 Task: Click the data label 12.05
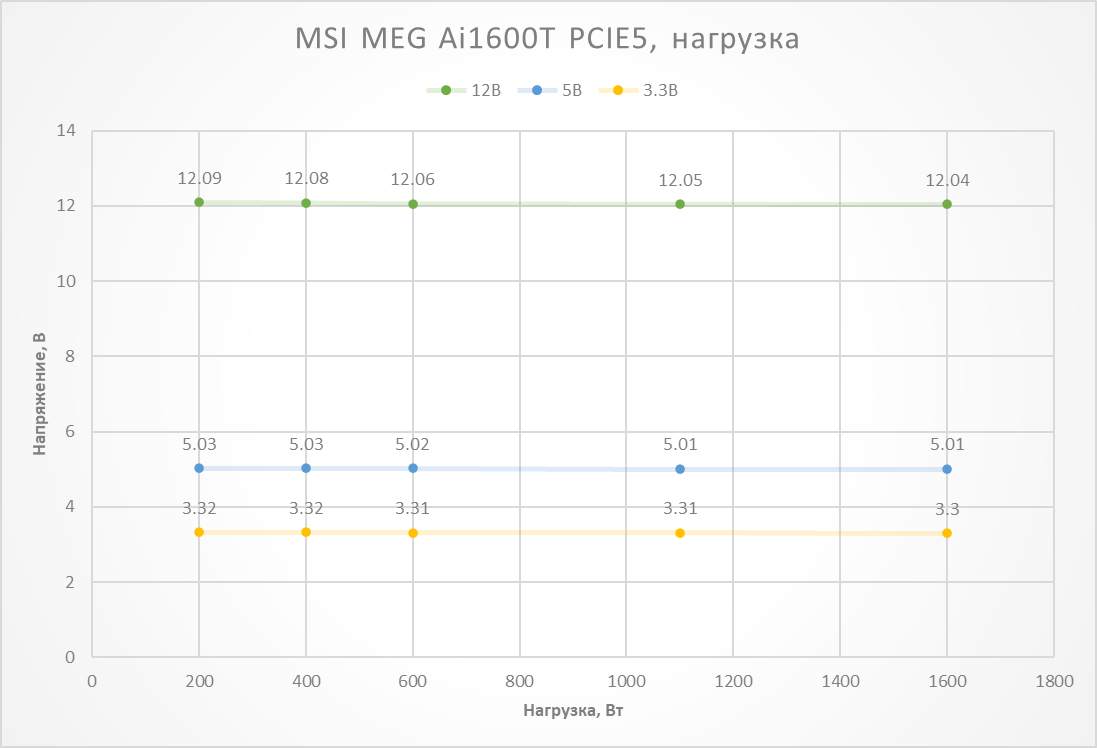point(680,181)
